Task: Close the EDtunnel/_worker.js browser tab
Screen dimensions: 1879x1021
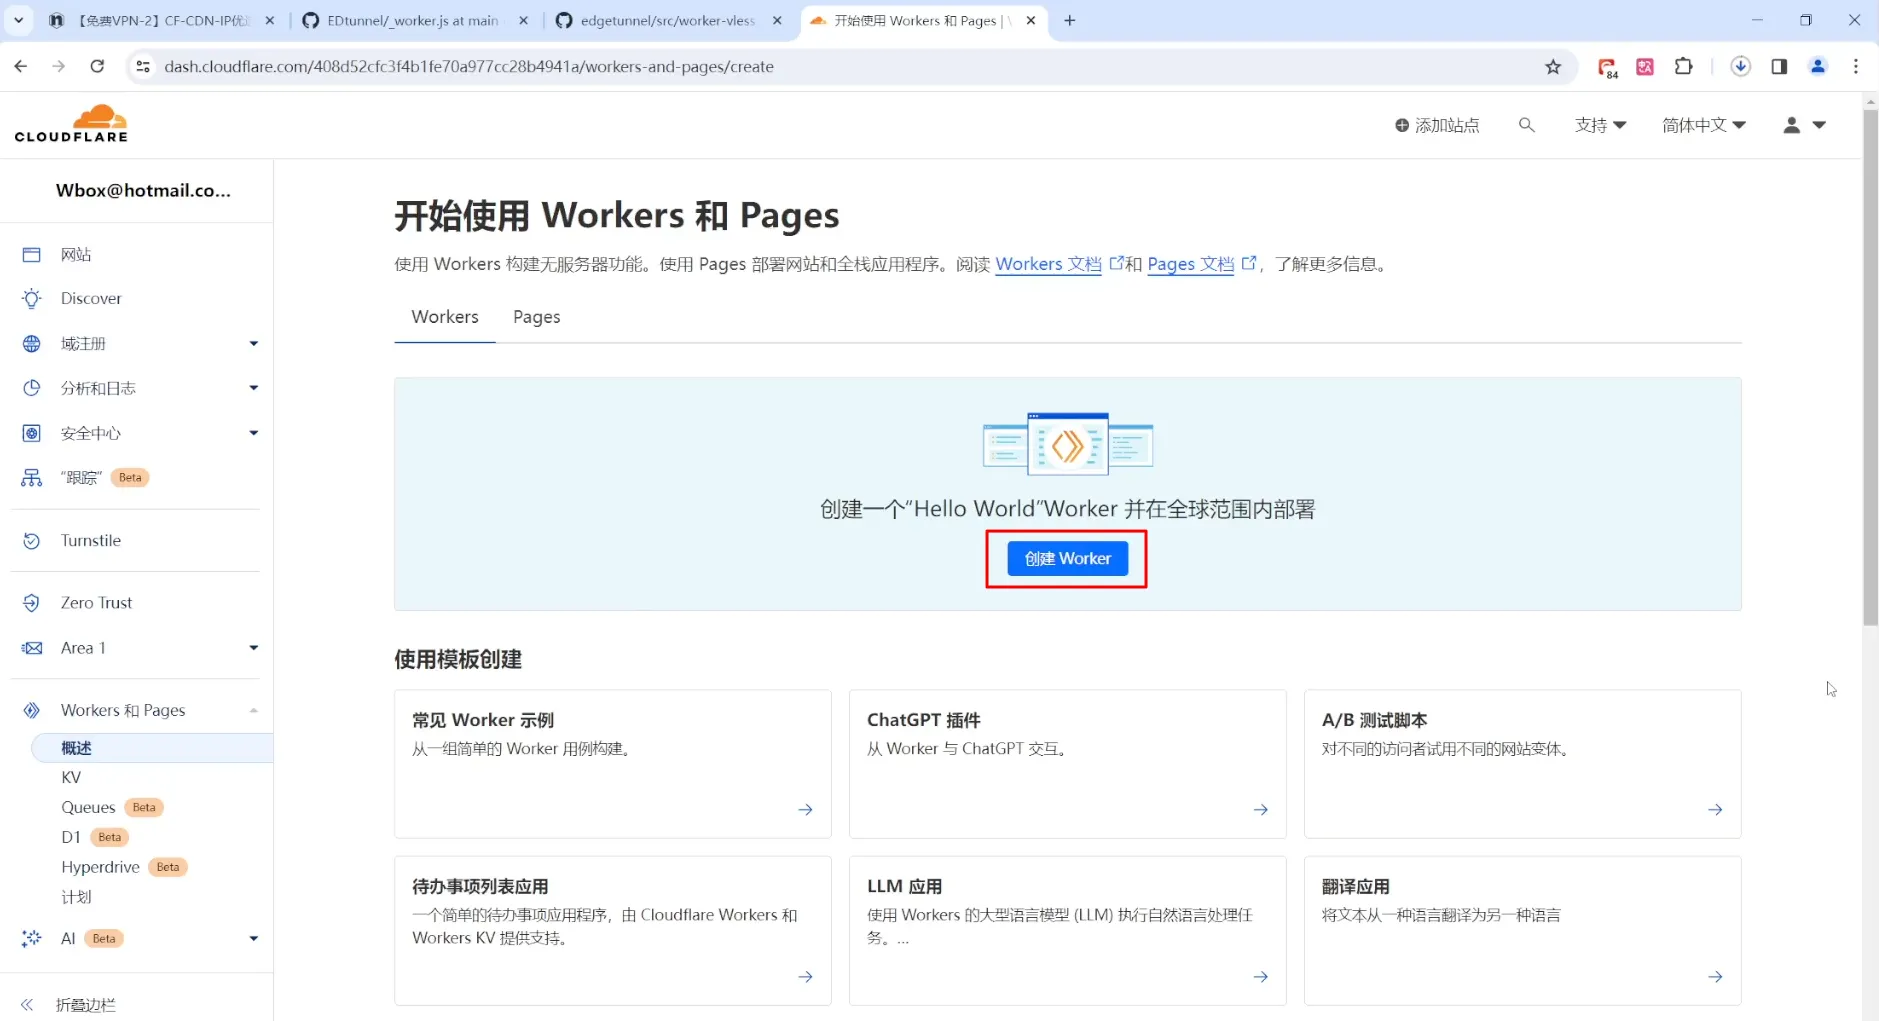Action: [523, 20]
